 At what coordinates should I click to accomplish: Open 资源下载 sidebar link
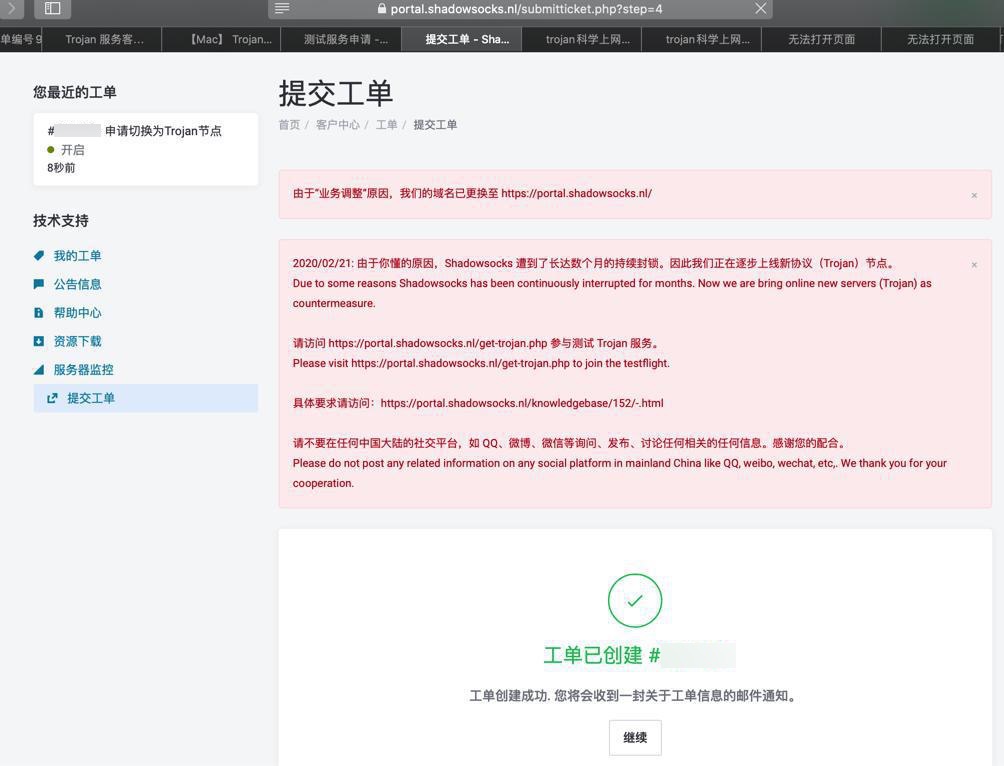(77, 341)
